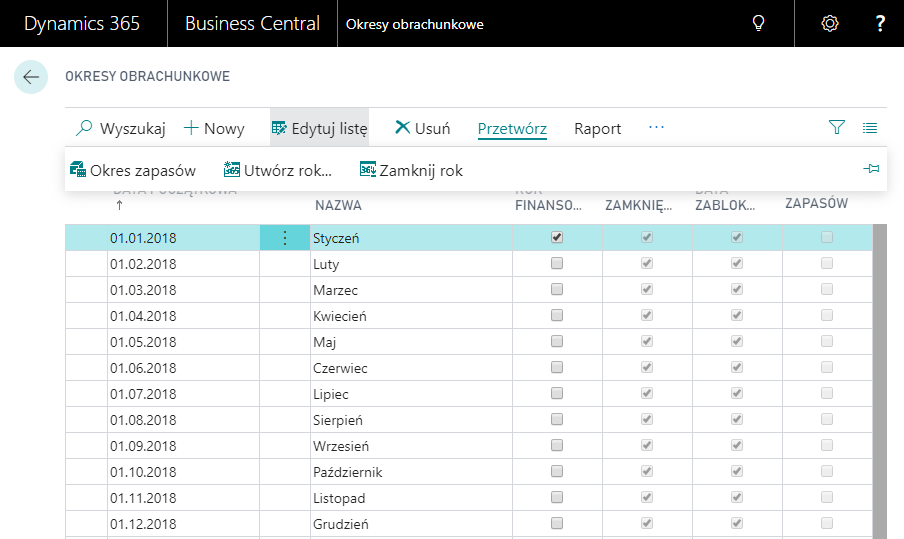Sort by the ZAMKNIĘ... column header

pyautogui.click(x=638, y=205)
